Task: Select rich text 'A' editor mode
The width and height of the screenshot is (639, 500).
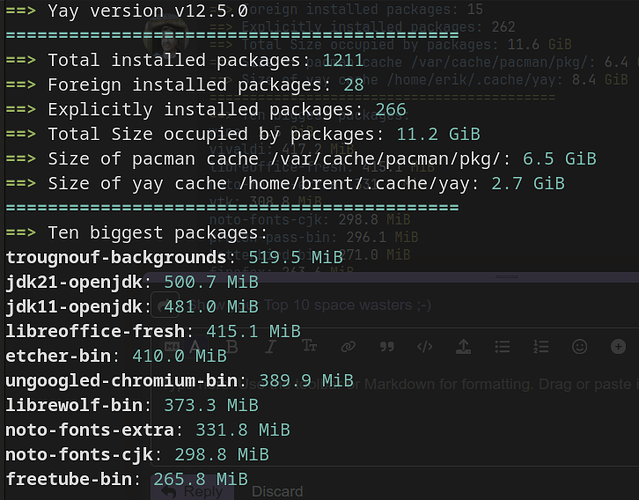Action: click(x=195, y=347)
